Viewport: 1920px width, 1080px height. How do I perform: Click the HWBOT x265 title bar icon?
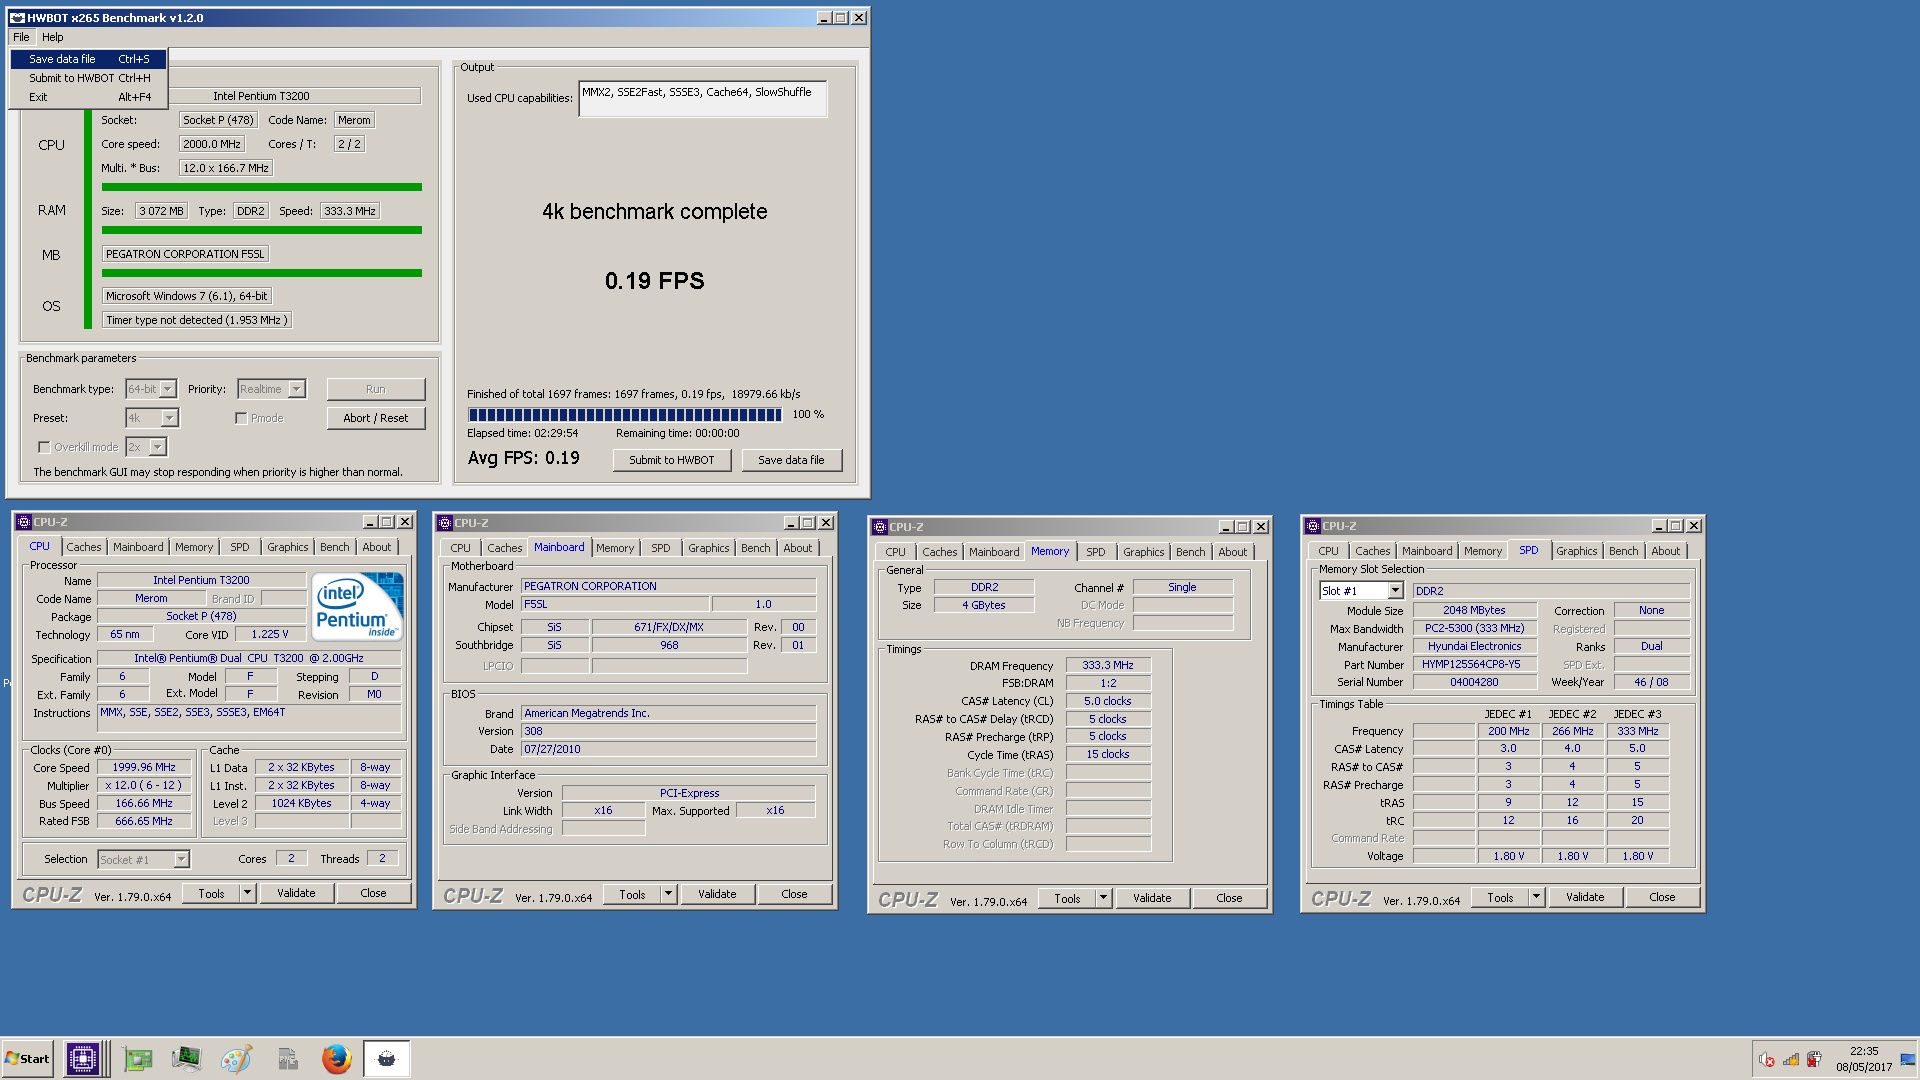pyautogui.click(x=17, y=18)
